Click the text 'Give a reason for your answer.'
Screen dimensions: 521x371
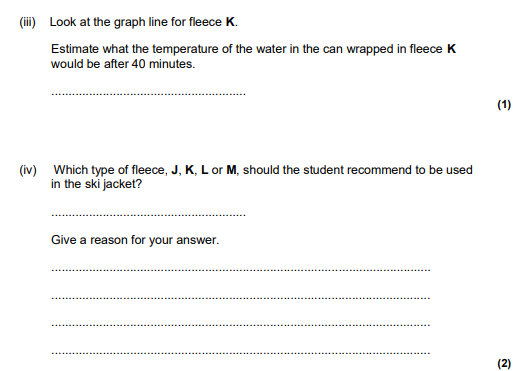point(135,240)
